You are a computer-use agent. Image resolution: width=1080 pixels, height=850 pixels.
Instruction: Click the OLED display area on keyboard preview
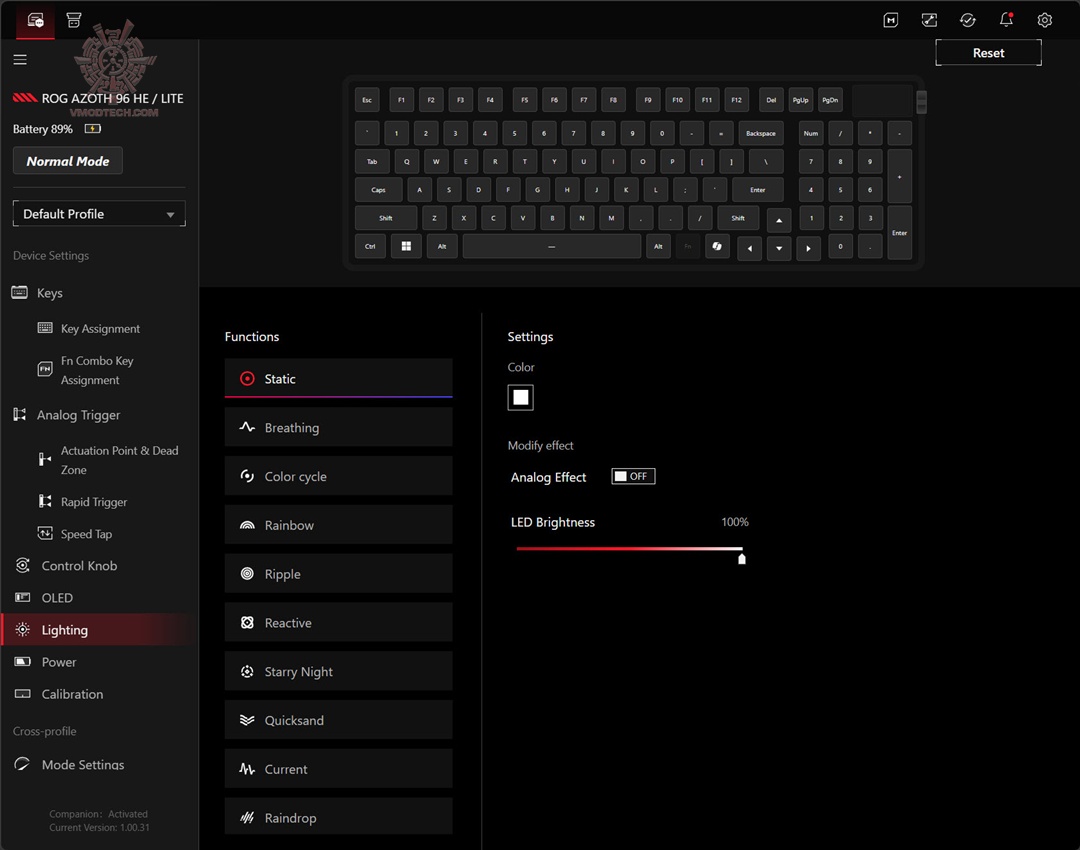click(882, 101)
